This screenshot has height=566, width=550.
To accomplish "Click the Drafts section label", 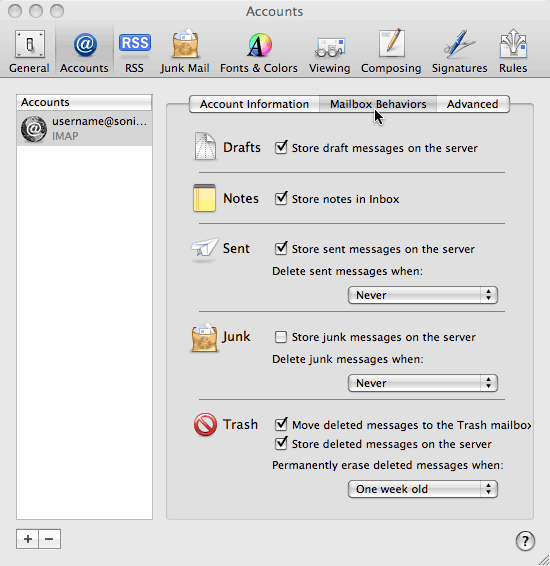I will point(241,147).
